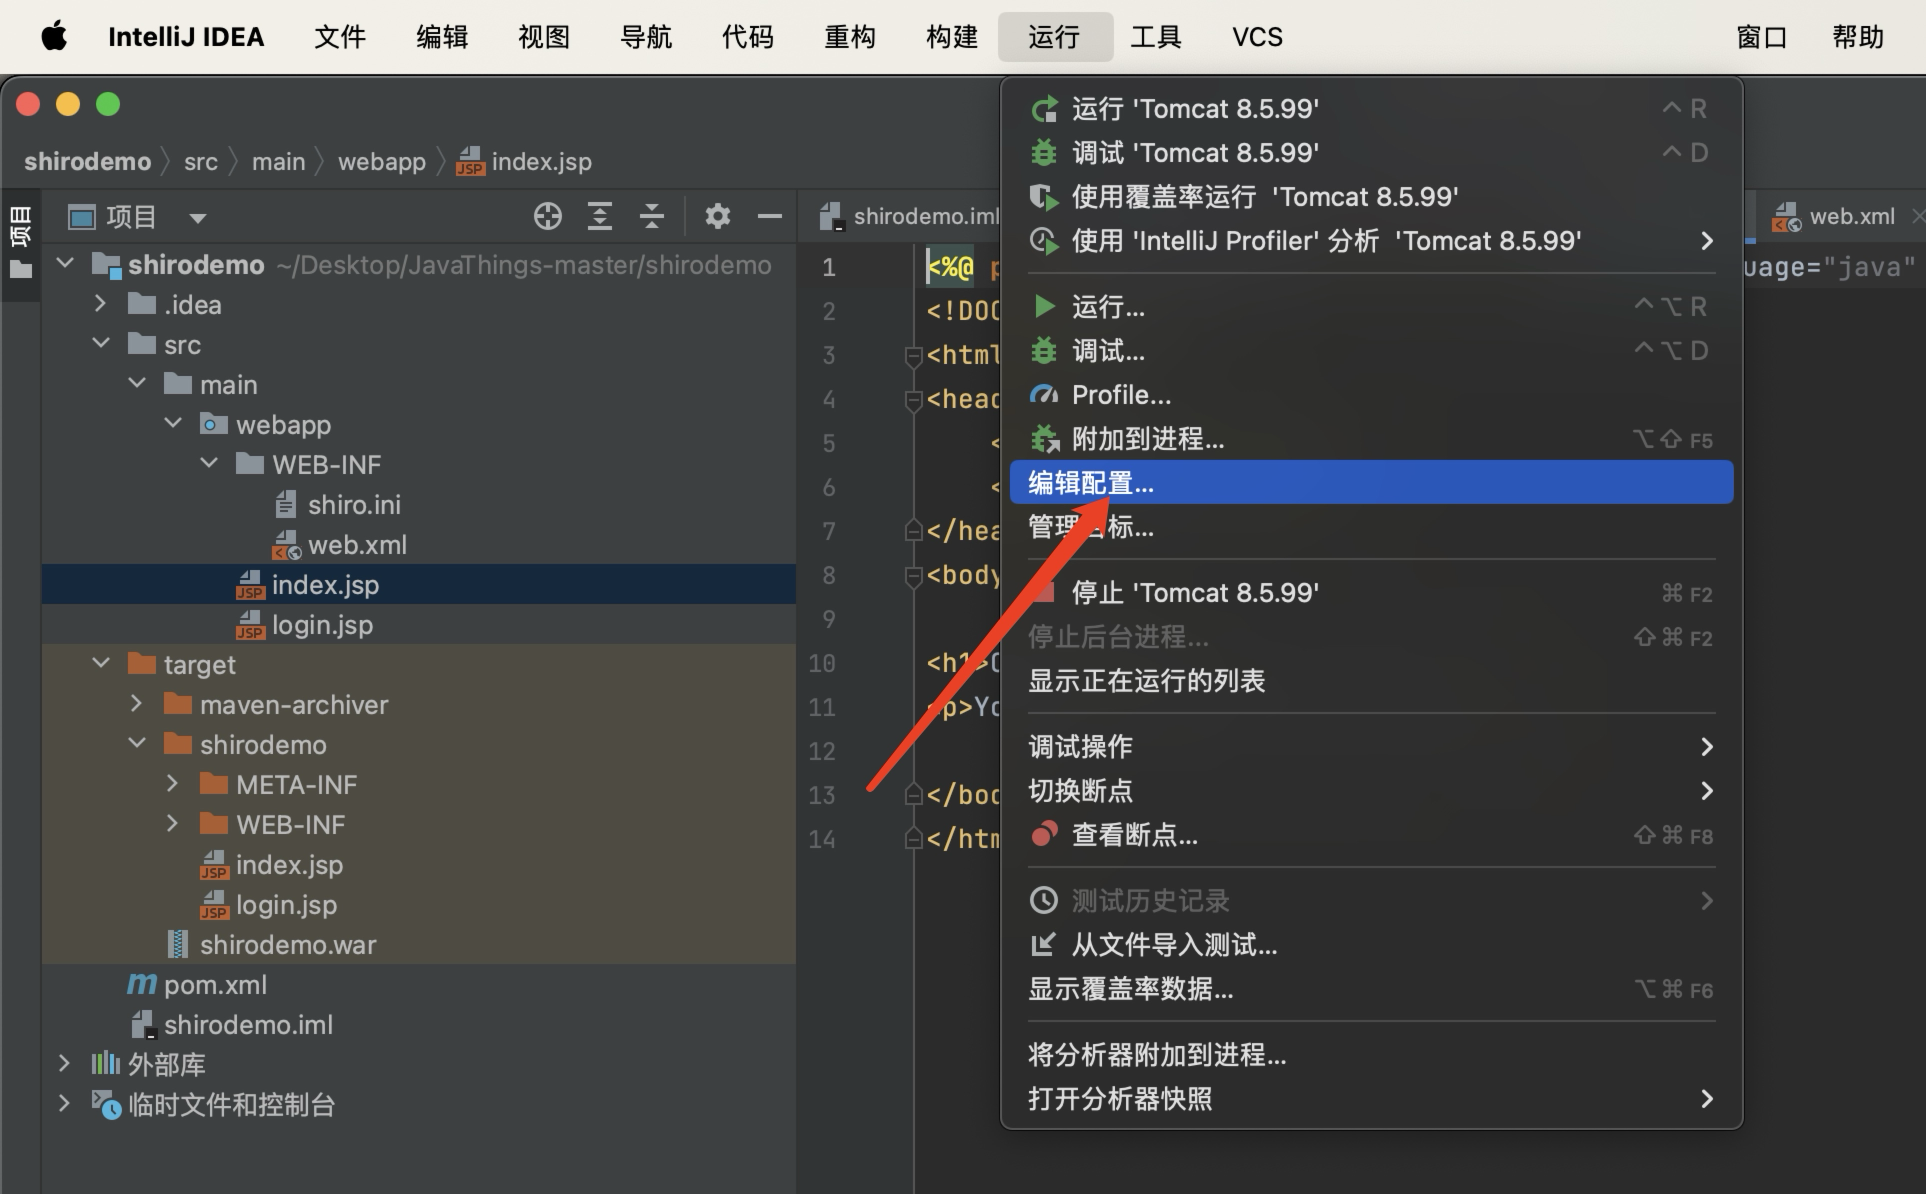Click the shiro.ini file icon
This screenshot has height=1194, width=1926.
pyautogui.click(x=286, y=504)
